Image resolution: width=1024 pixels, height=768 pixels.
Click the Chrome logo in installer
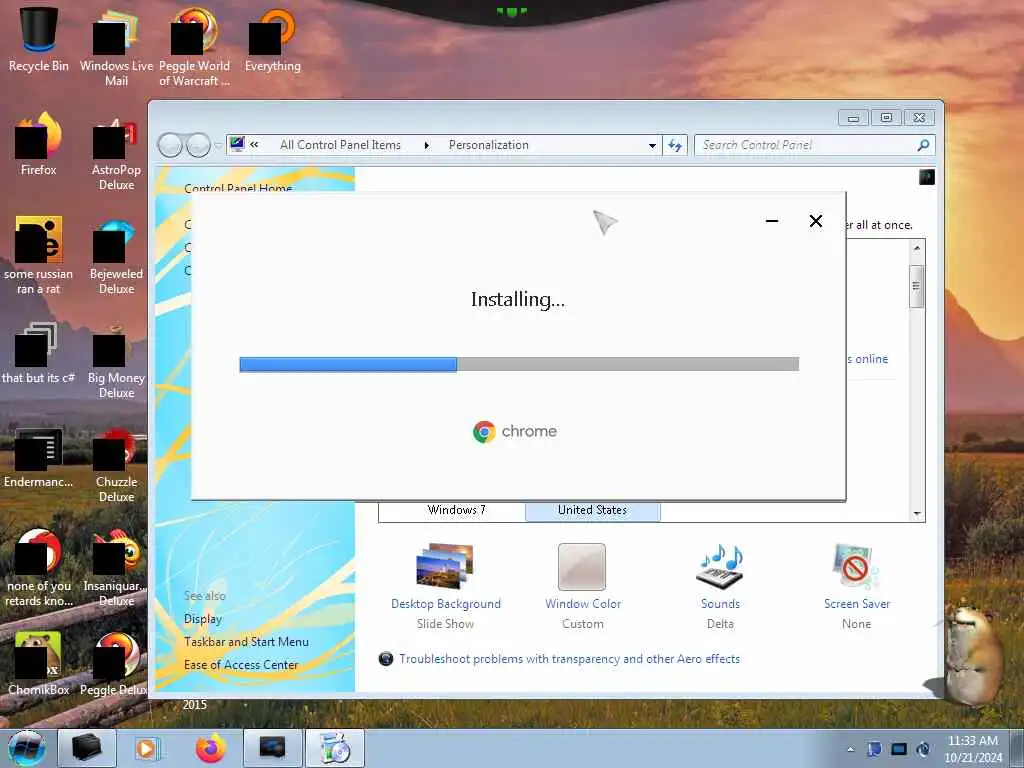(484, 432)
